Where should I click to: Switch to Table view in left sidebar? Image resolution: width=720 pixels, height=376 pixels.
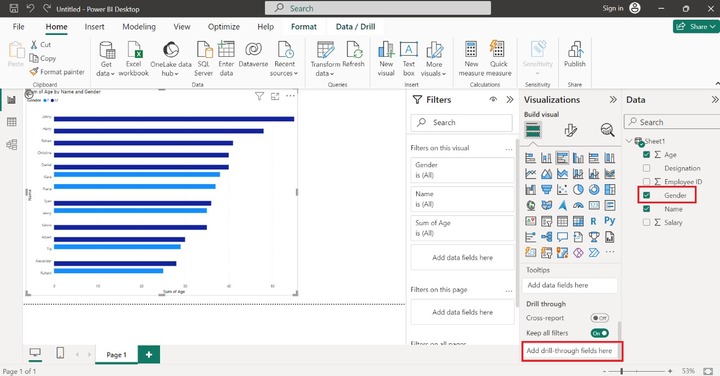click(x=11, y=122)
